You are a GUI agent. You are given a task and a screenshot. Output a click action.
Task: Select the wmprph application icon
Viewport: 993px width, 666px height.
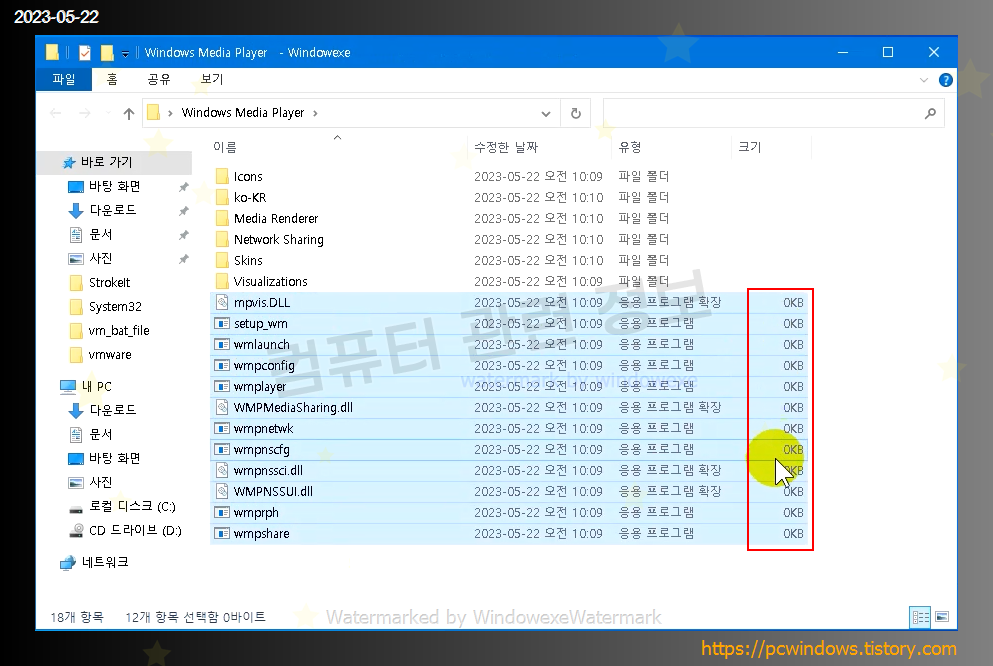[x=222, y=512]
